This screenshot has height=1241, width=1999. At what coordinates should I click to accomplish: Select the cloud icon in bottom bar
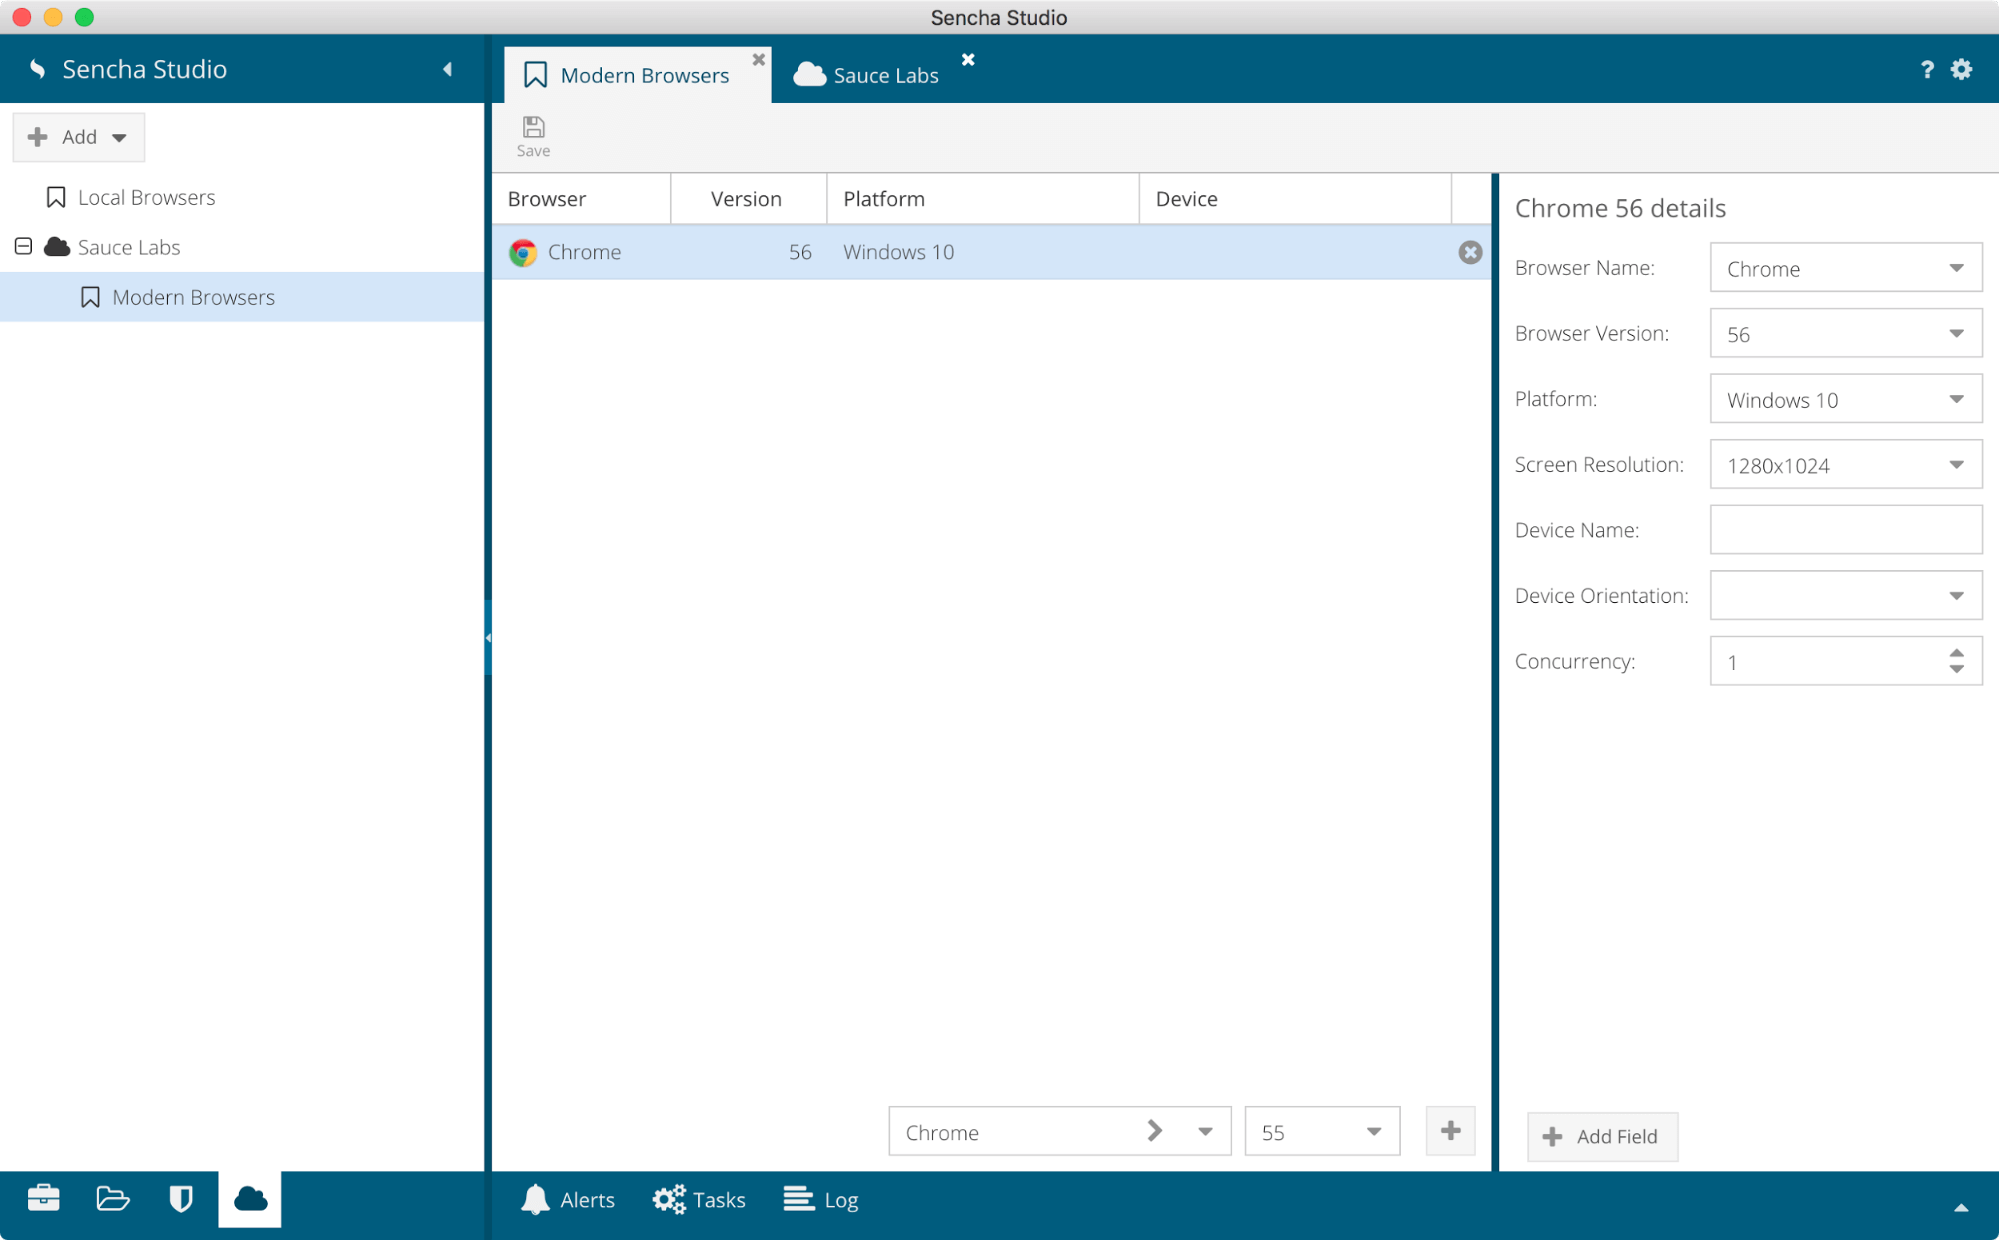pos(250,1198)
